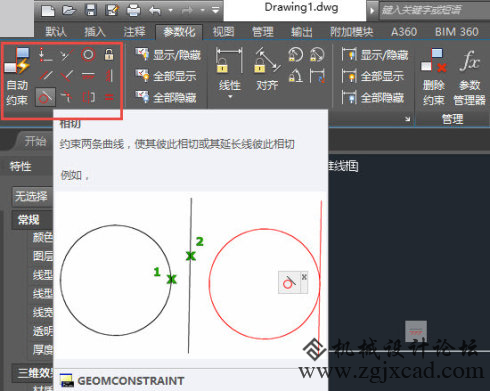Switch to the 默认 ribbon tab
Image resolution: width=491 pixels, height=392 pixels.
(x=56, y=32)
